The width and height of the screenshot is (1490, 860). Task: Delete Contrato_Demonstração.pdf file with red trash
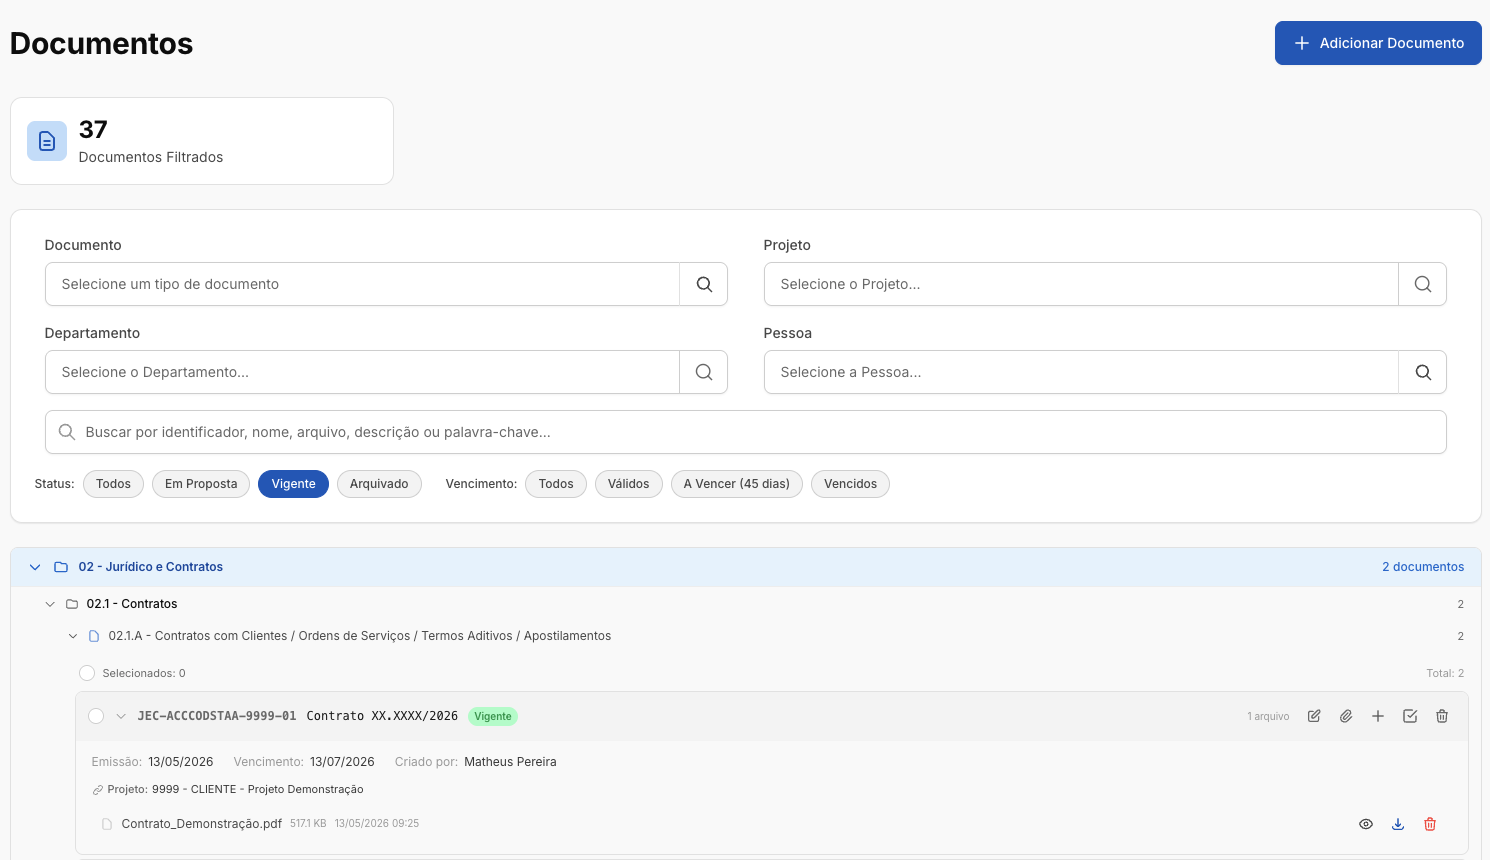(x=1430, y=824)
